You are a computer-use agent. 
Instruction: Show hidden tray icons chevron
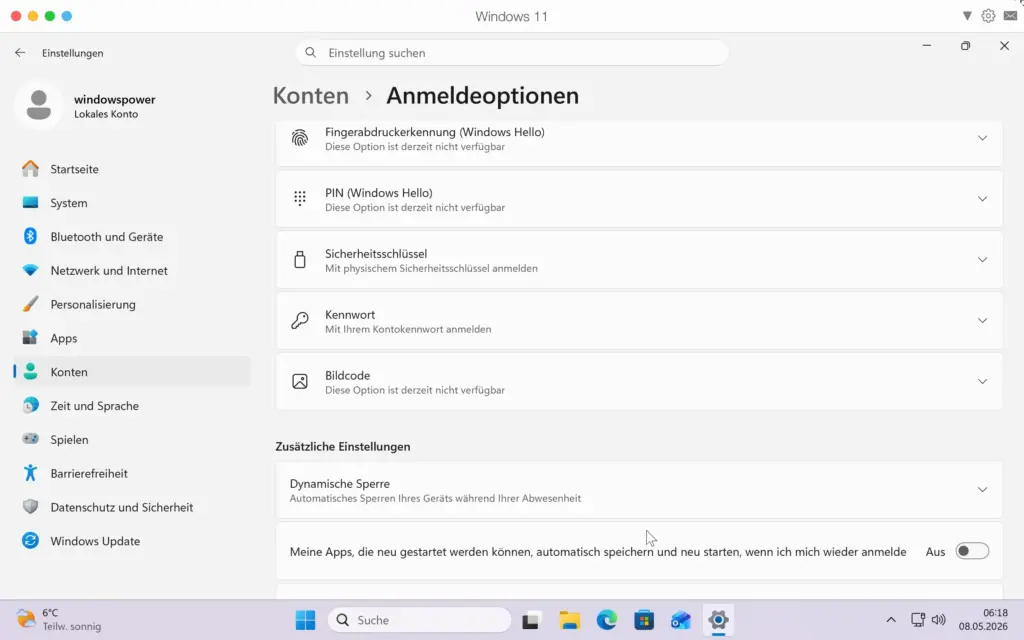click(891, 620)
